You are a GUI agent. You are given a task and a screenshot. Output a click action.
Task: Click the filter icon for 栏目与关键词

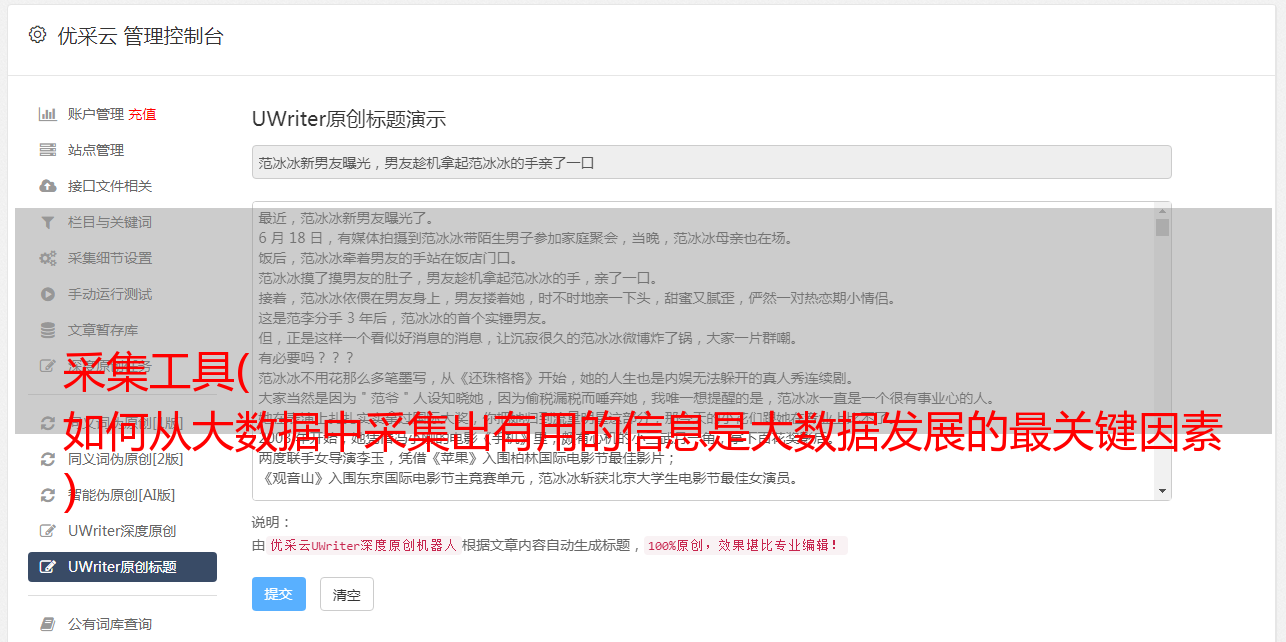point(47,222)
